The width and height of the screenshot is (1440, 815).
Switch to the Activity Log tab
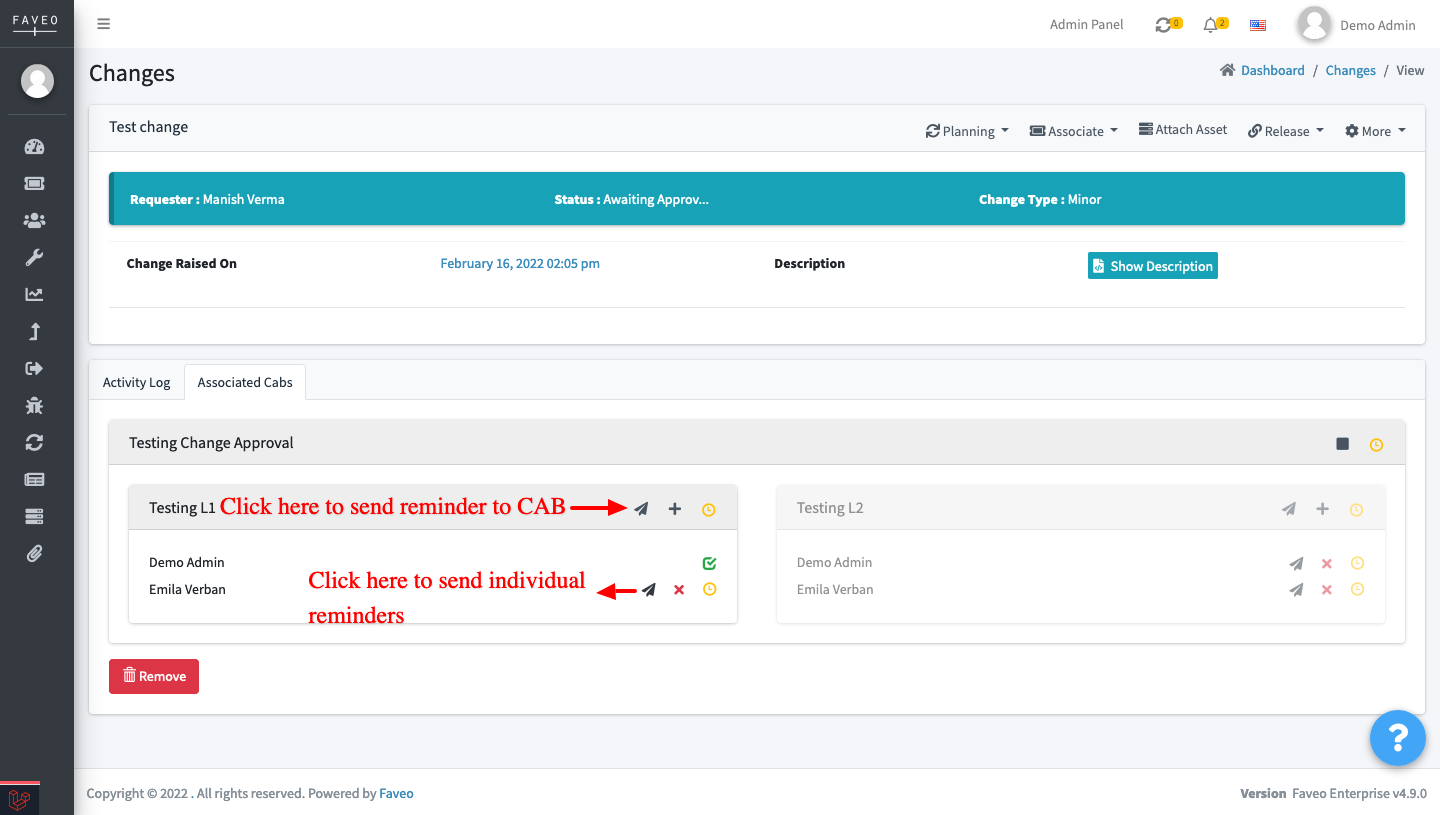(x=136, y=381)
